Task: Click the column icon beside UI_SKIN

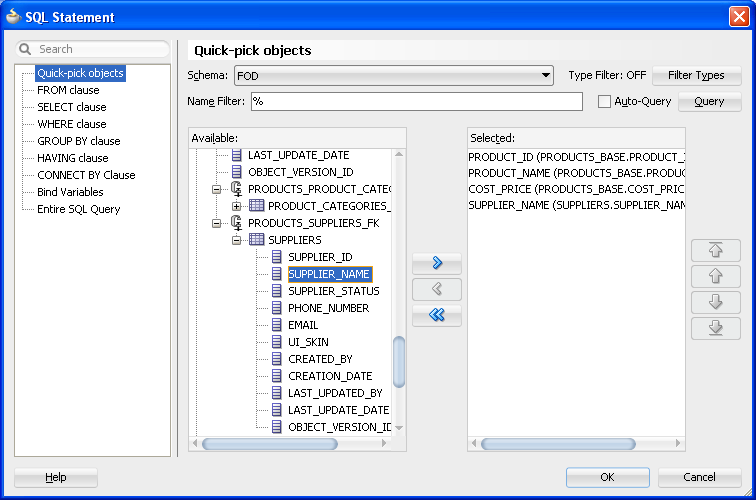Action: coord(277,342)
